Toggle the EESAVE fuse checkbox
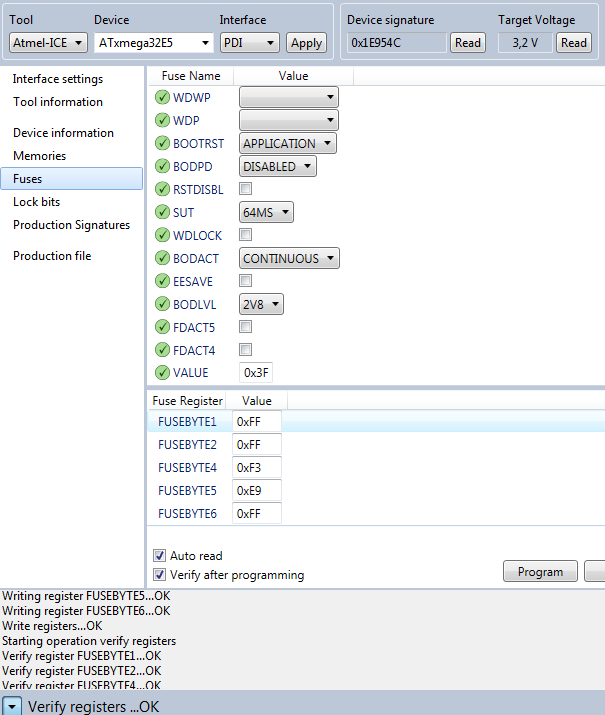 pos(245,280)
